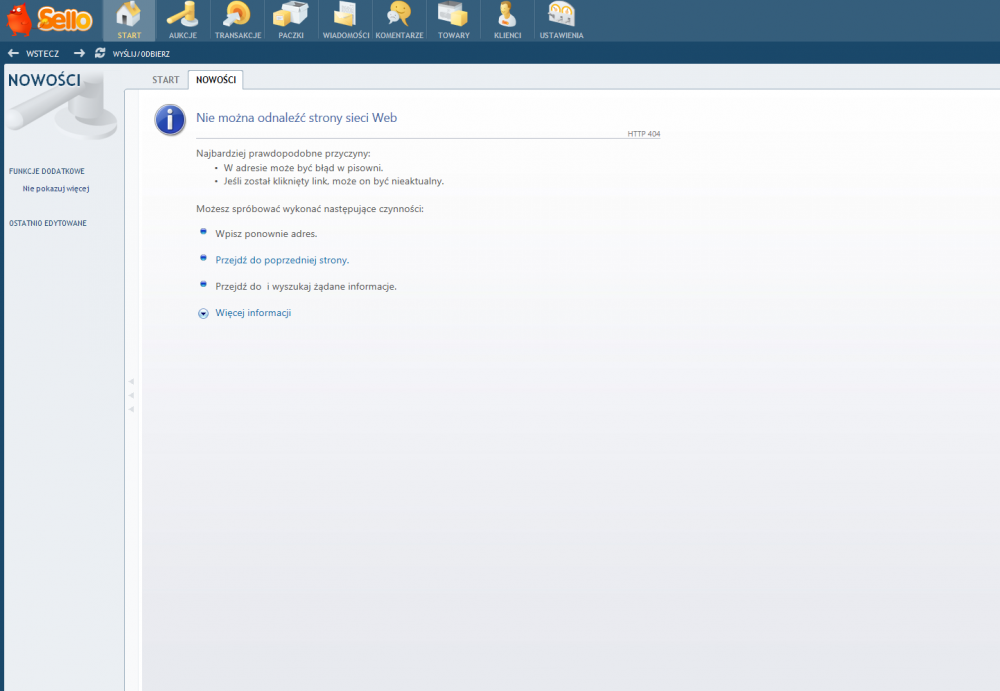Viewport: 1000px width, 691px height.
Task: Open the Towary goods icon
Action: point(453,17)
